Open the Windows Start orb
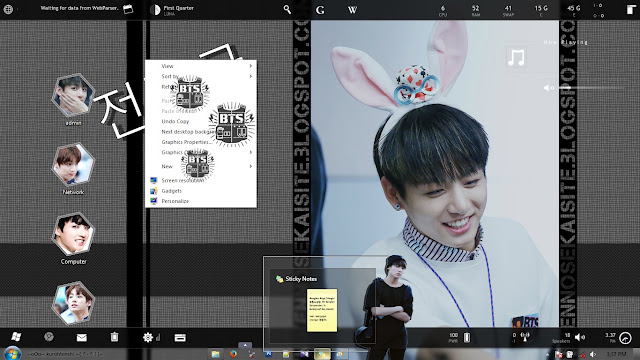Viewport: 640px width, 360px height. click(x=12, y=353)
